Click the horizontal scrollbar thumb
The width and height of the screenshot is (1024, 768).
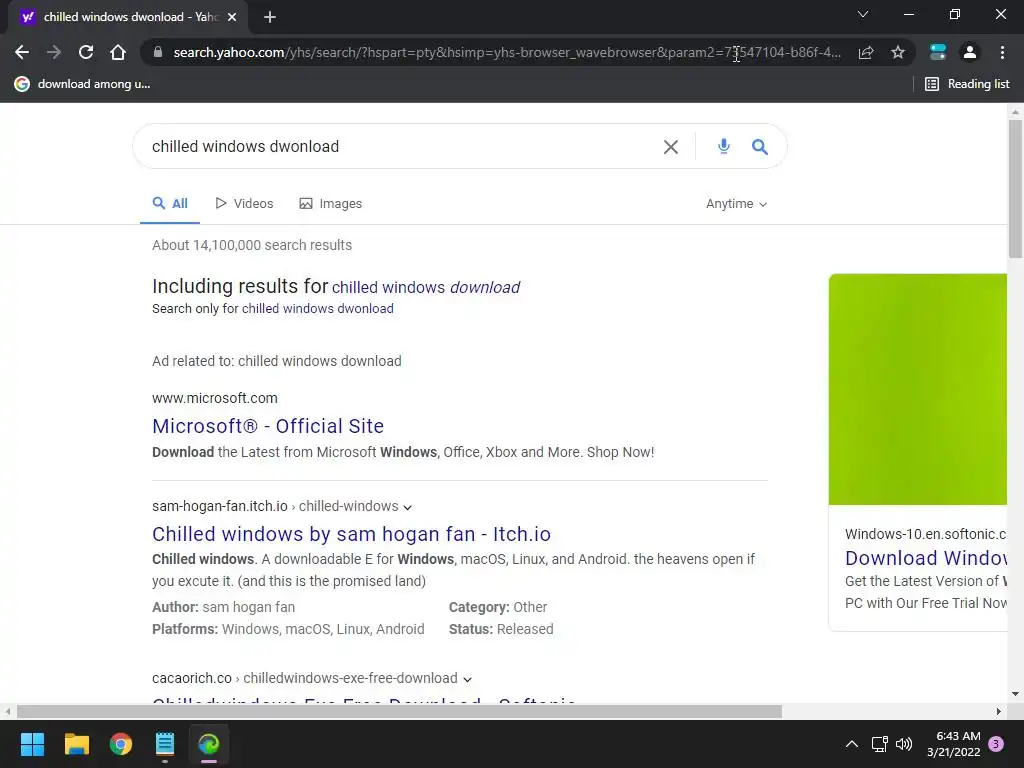pyautogui.click(x=399, y=711)
